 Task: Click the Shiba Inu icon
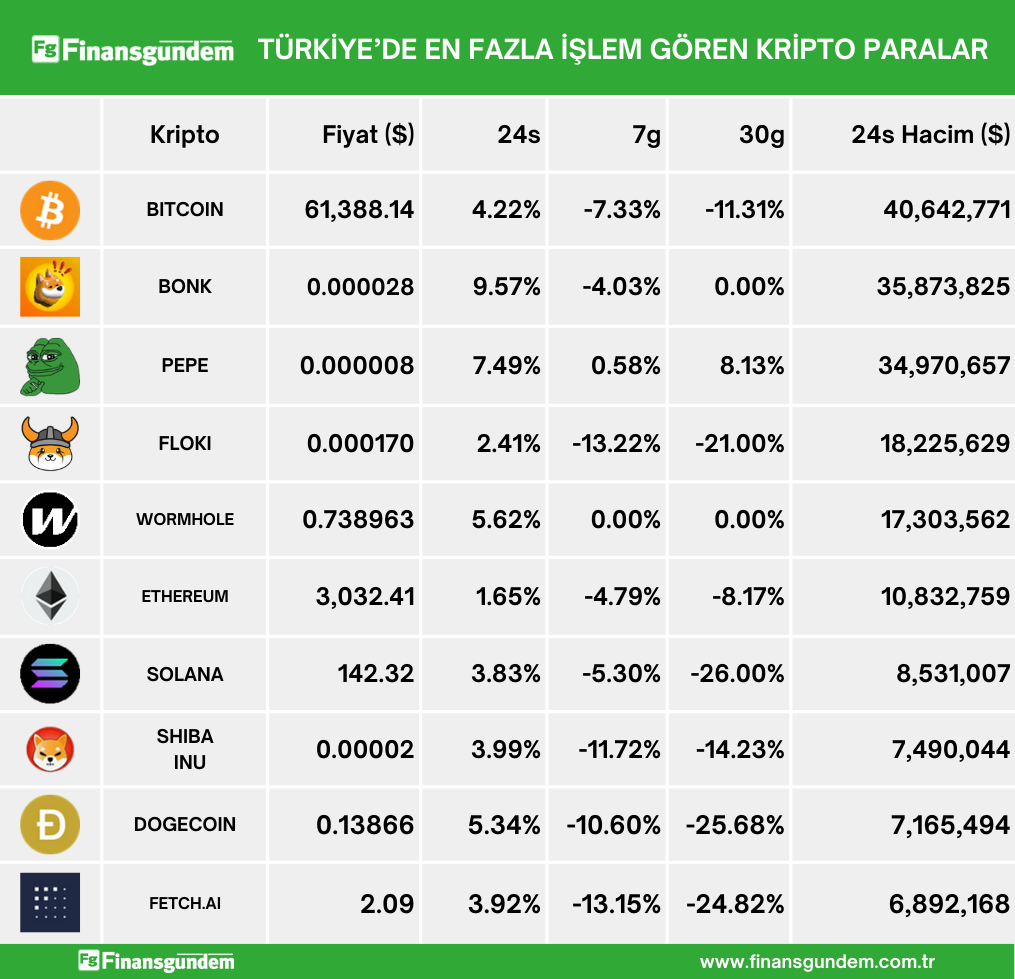(x=50, y=750)
